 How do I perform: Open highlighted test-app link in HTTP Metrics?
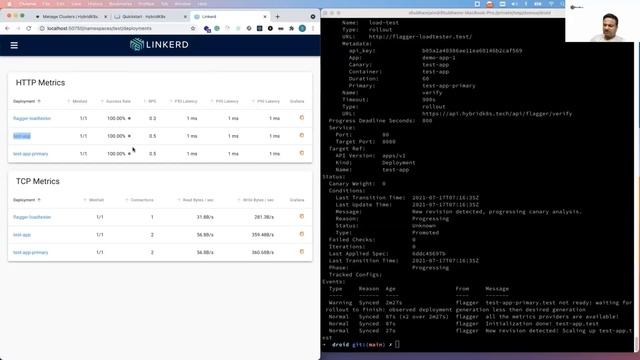pos(22,136)
